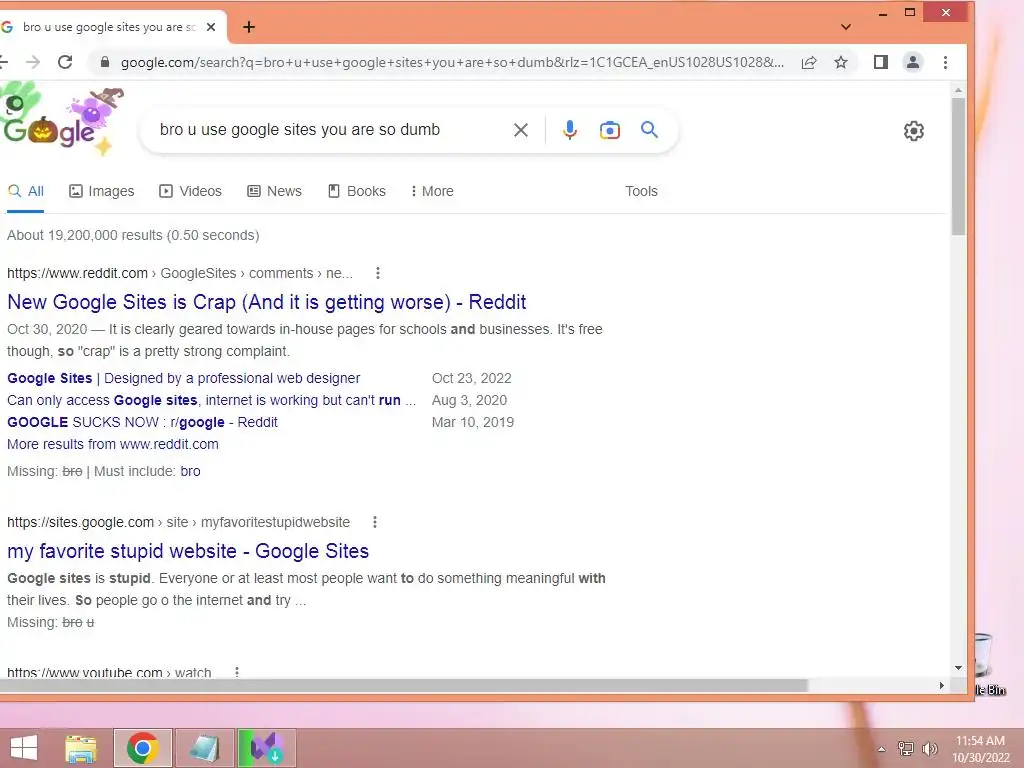Select the URL in address bar

point(452,62)
